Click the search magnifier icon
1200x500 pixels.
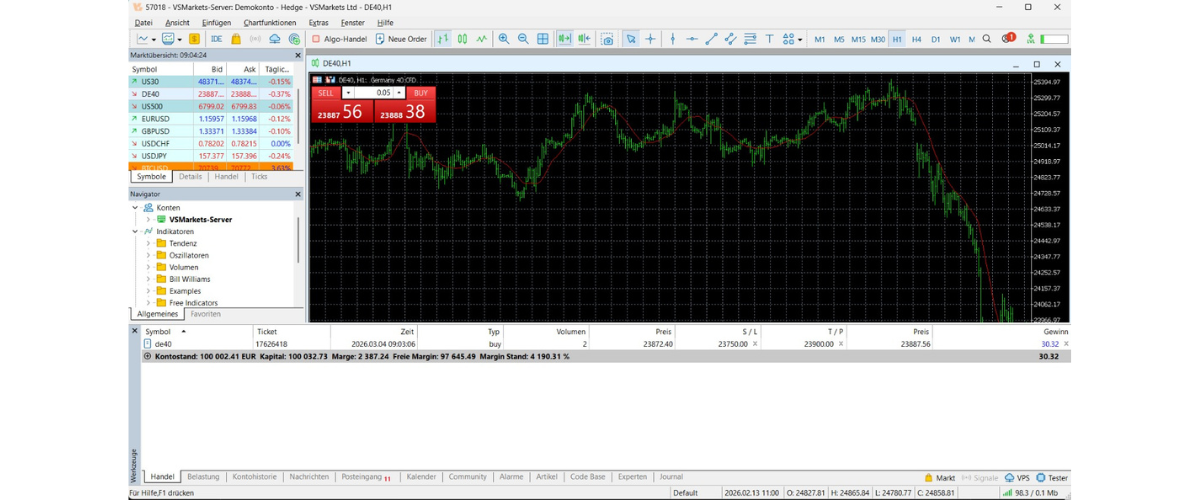(x=987, y=39)
